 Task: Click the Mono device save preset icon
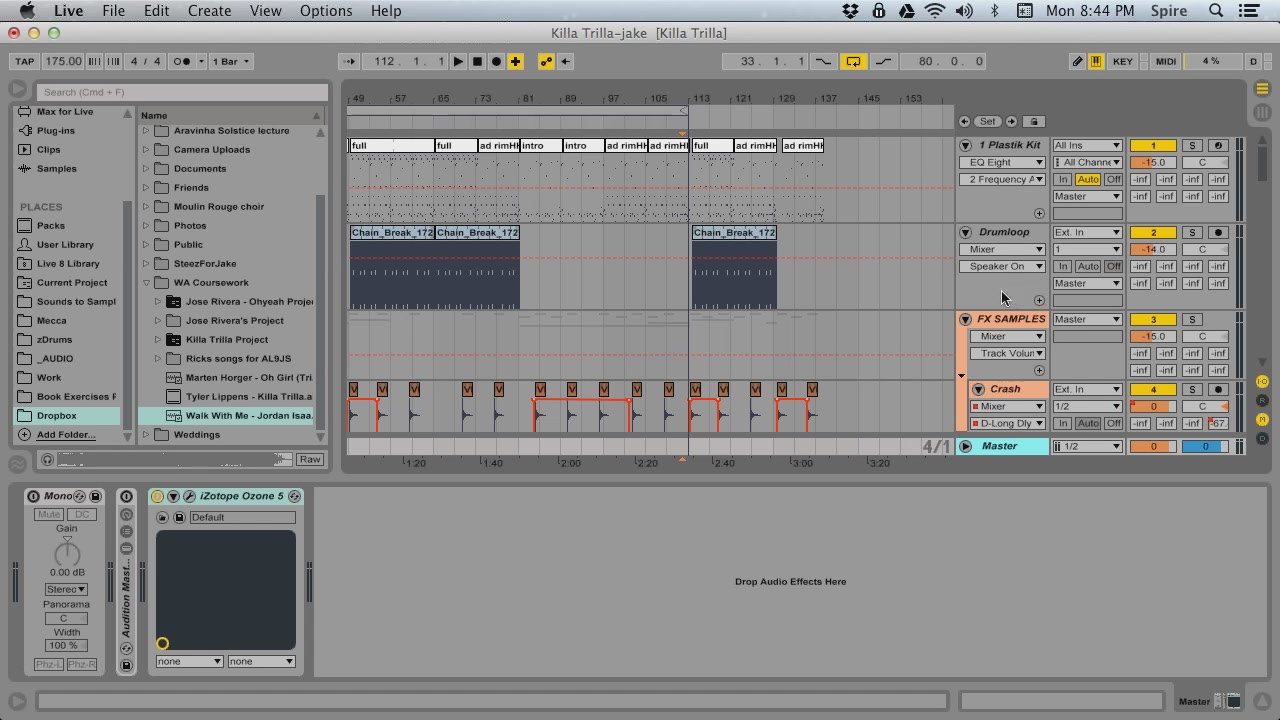coord(95,496)
